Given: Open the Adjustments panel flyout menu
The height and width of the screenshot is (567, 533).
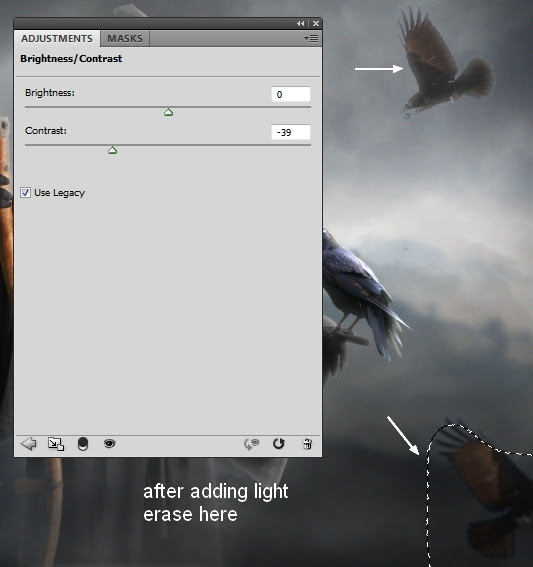Looking at the screenshot, I should [311, 38].
